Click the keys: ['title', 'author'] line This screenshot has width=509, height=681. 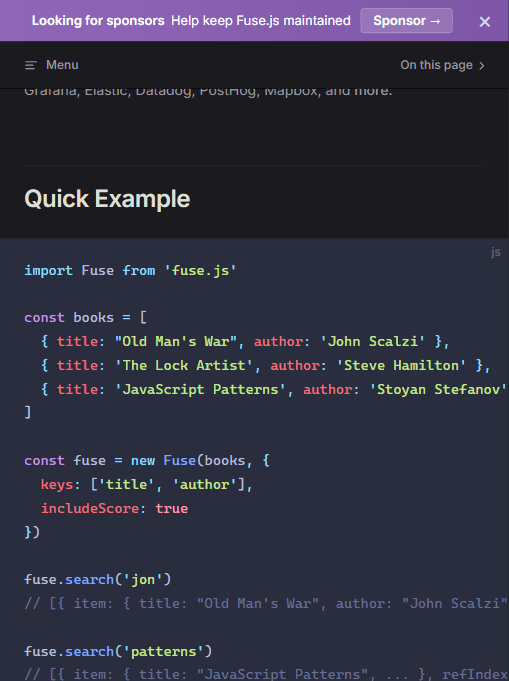coord(146,484)
